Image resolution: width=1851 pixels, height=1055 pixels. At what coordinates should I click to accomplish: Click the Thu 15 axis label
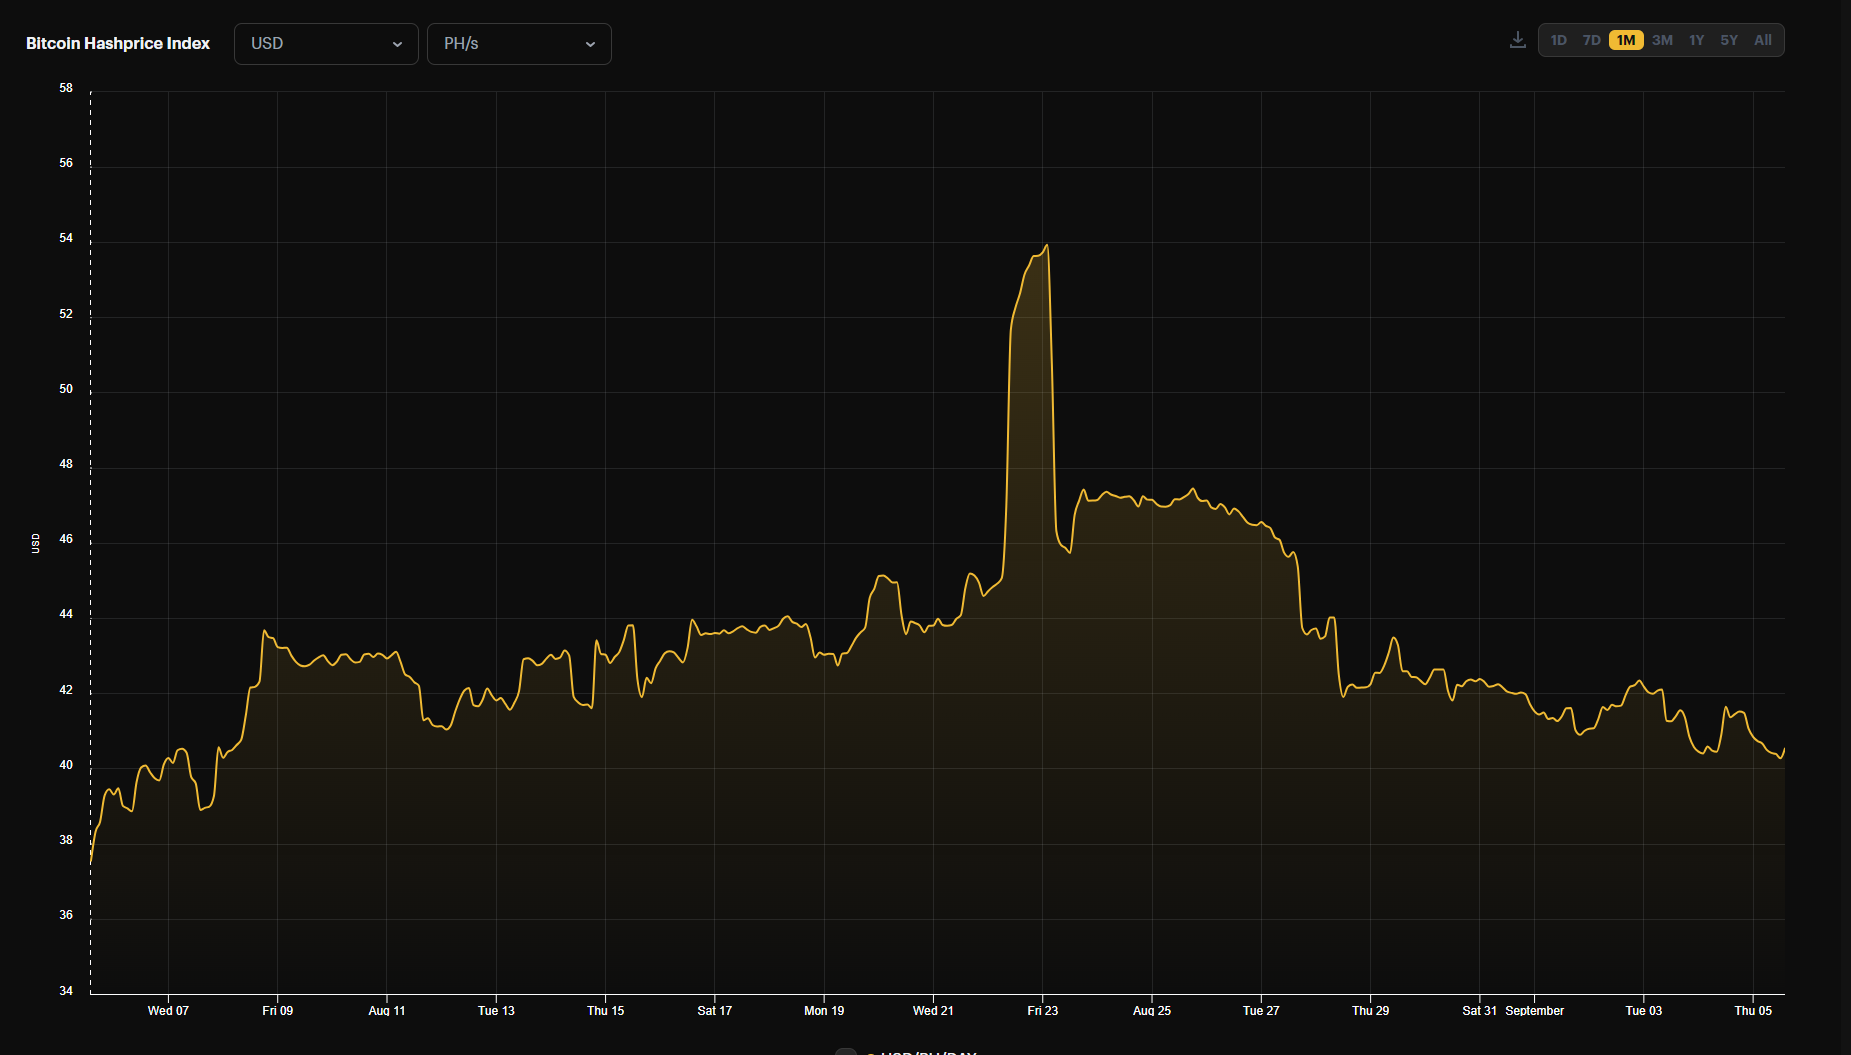(x=605, y=1011)
